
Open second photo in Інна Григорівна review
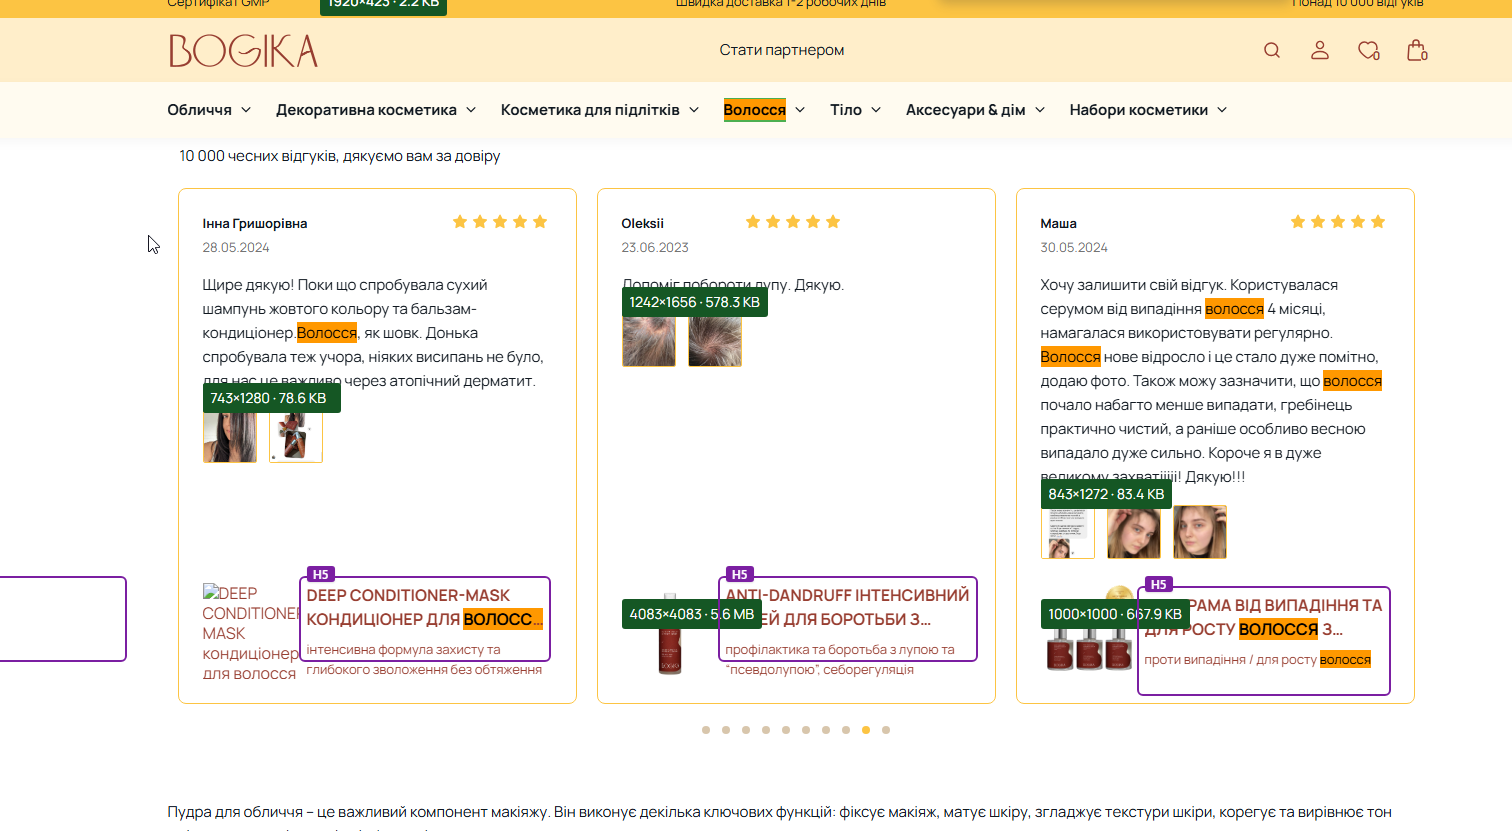pos(296,437)
